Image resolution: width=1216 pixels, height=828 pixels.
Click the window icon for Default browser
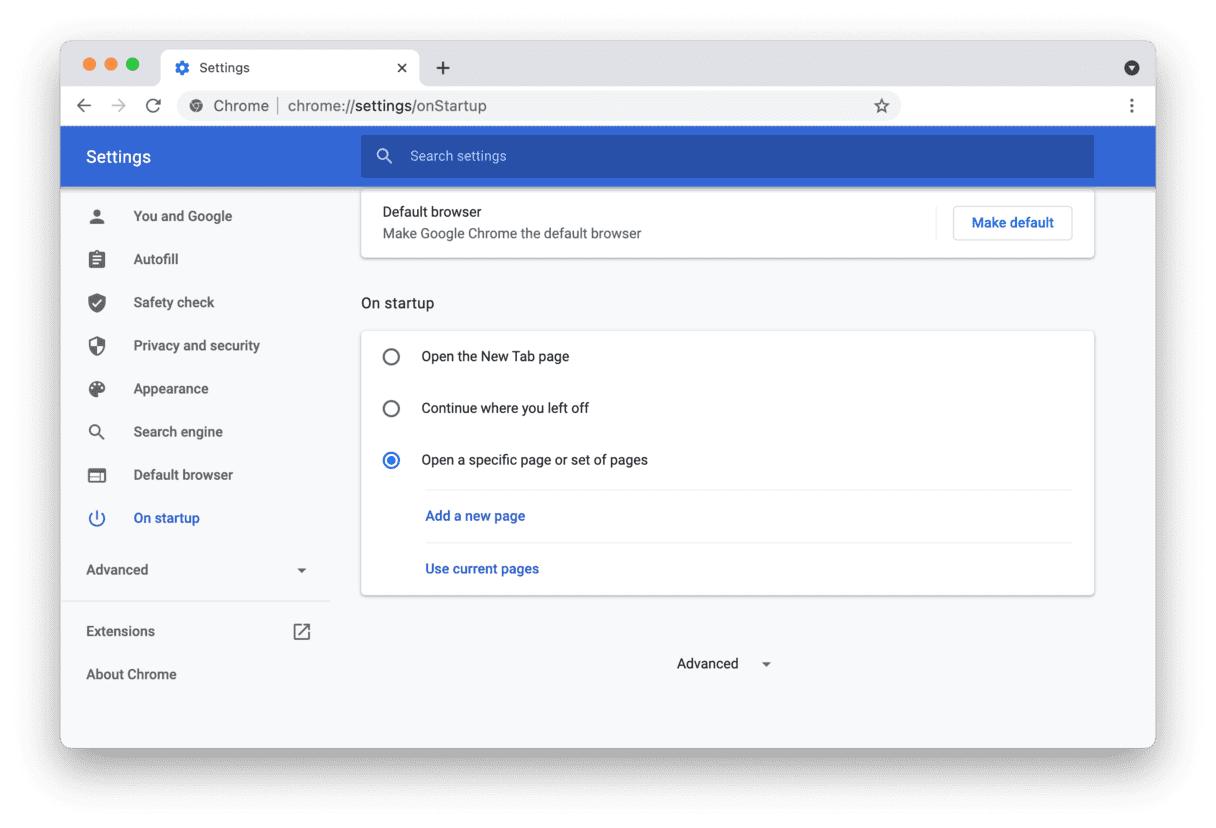click(x=97, y=475)
